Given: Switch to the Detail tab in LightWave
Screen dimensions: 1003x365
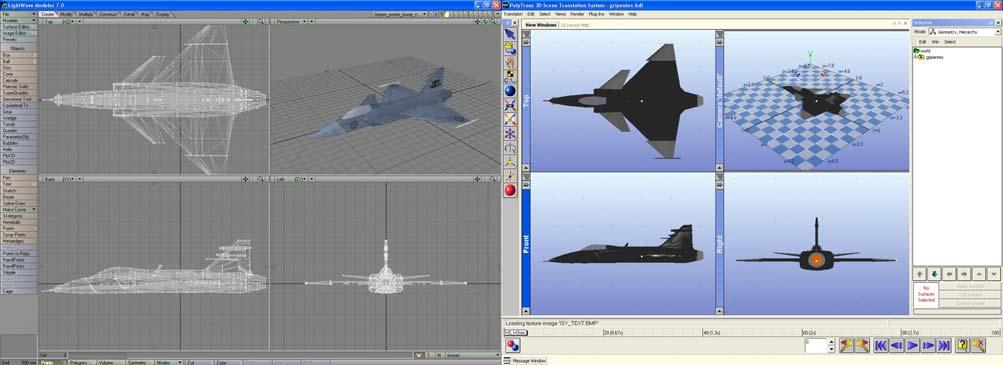Looking at the screenshot, I should click(x=129, y=14).
